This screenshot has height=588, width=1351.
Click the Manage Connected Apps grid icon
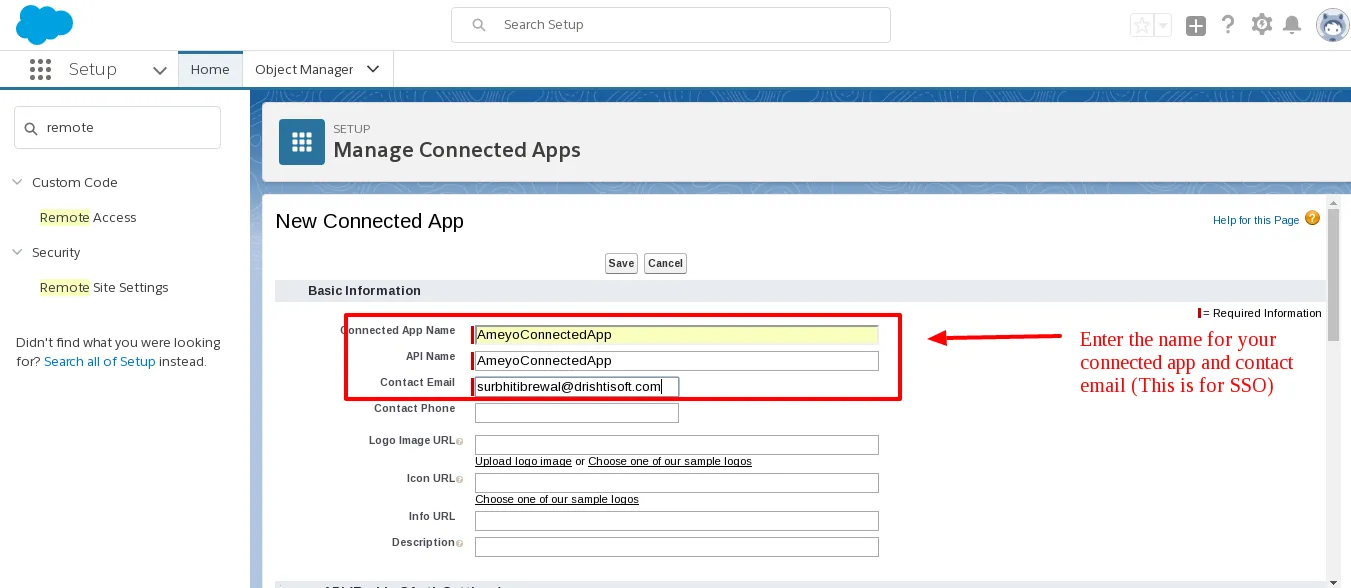point(302,142)
